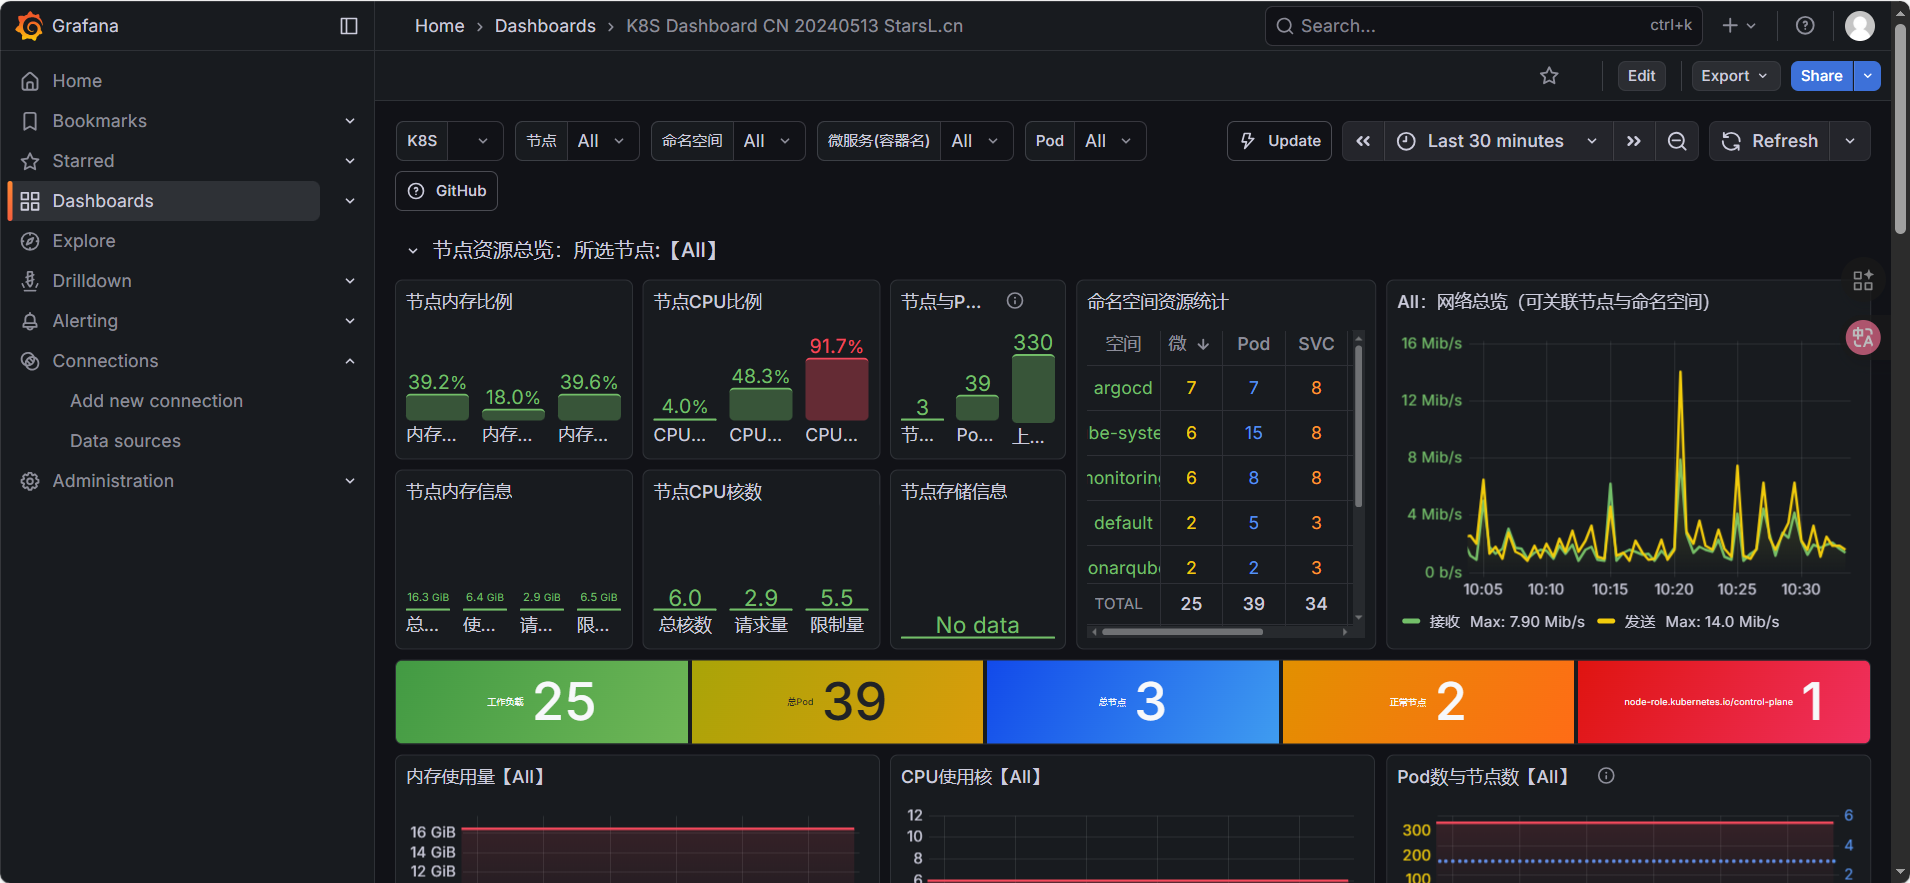Viewport: 1910px width, 883px height.
Task: Open Explore in the sidebar
Action: (84, 241)
